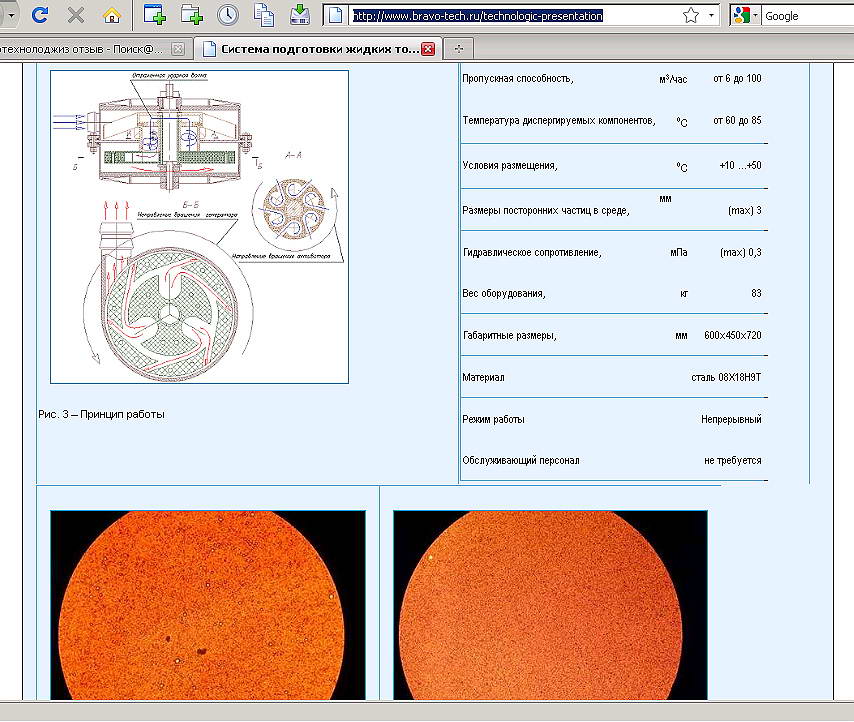Click the unit кг in the weight row

click(684, 294)
